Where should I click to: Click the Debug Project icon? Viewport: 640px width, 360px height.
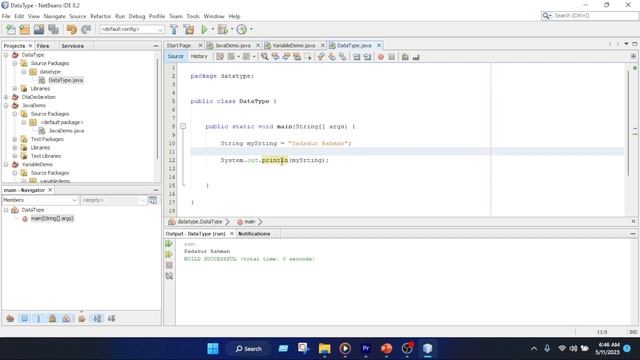[222, 29]
